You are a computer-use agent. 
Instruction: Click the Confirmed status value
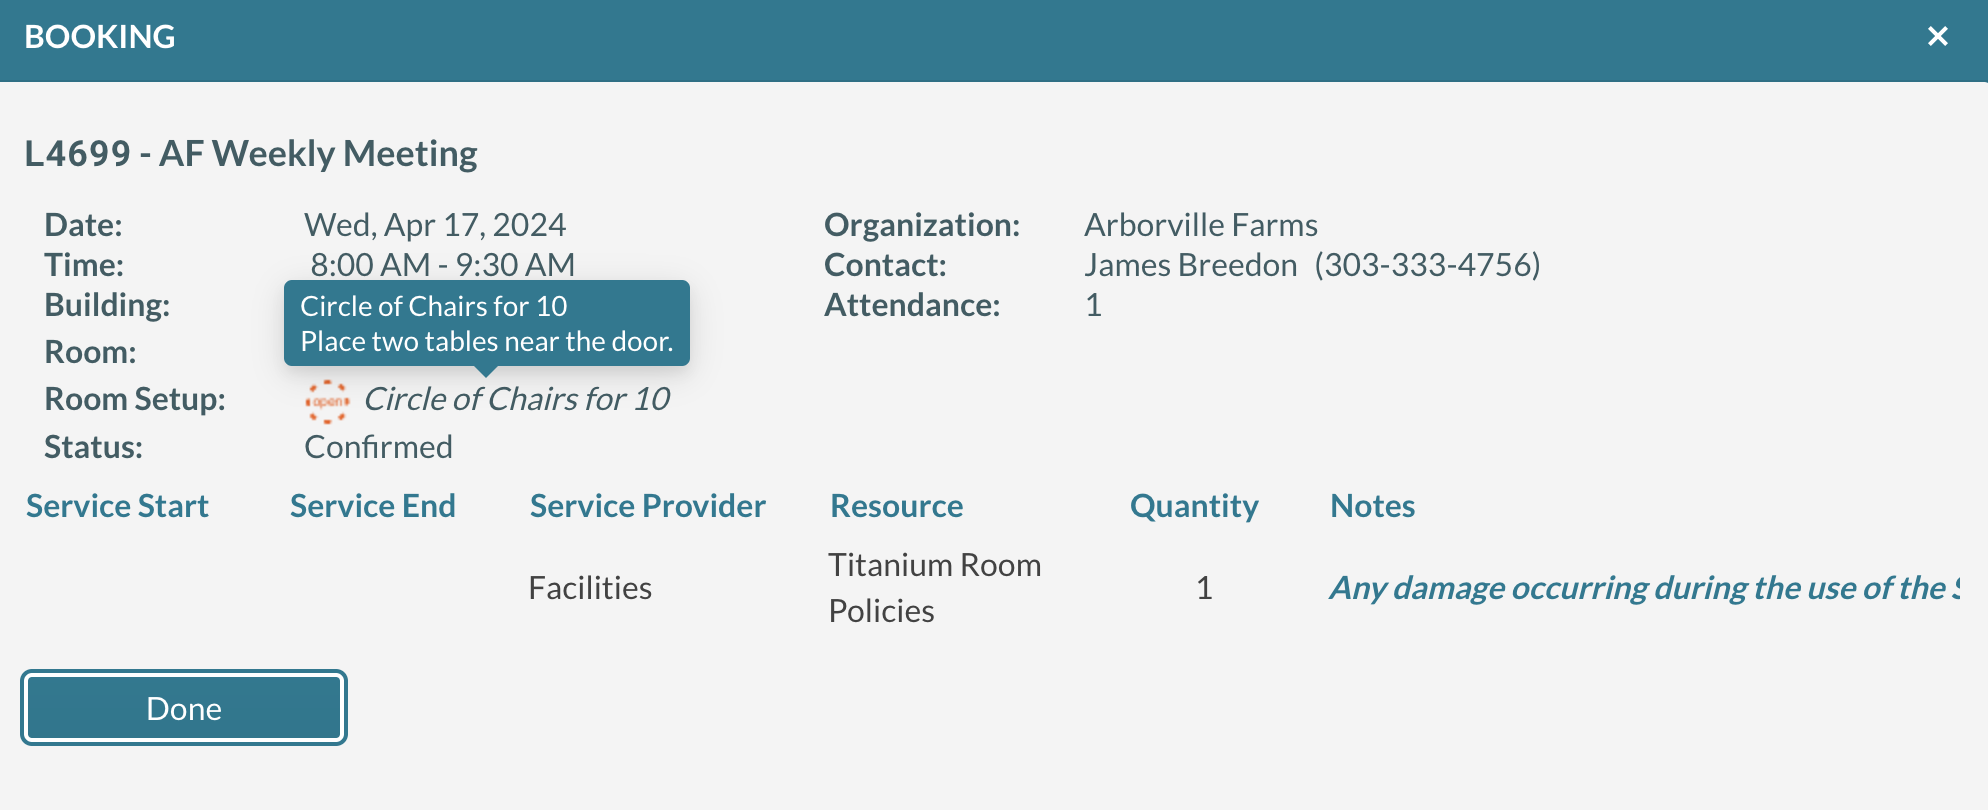pyautogui.click(x=378, y=447)
